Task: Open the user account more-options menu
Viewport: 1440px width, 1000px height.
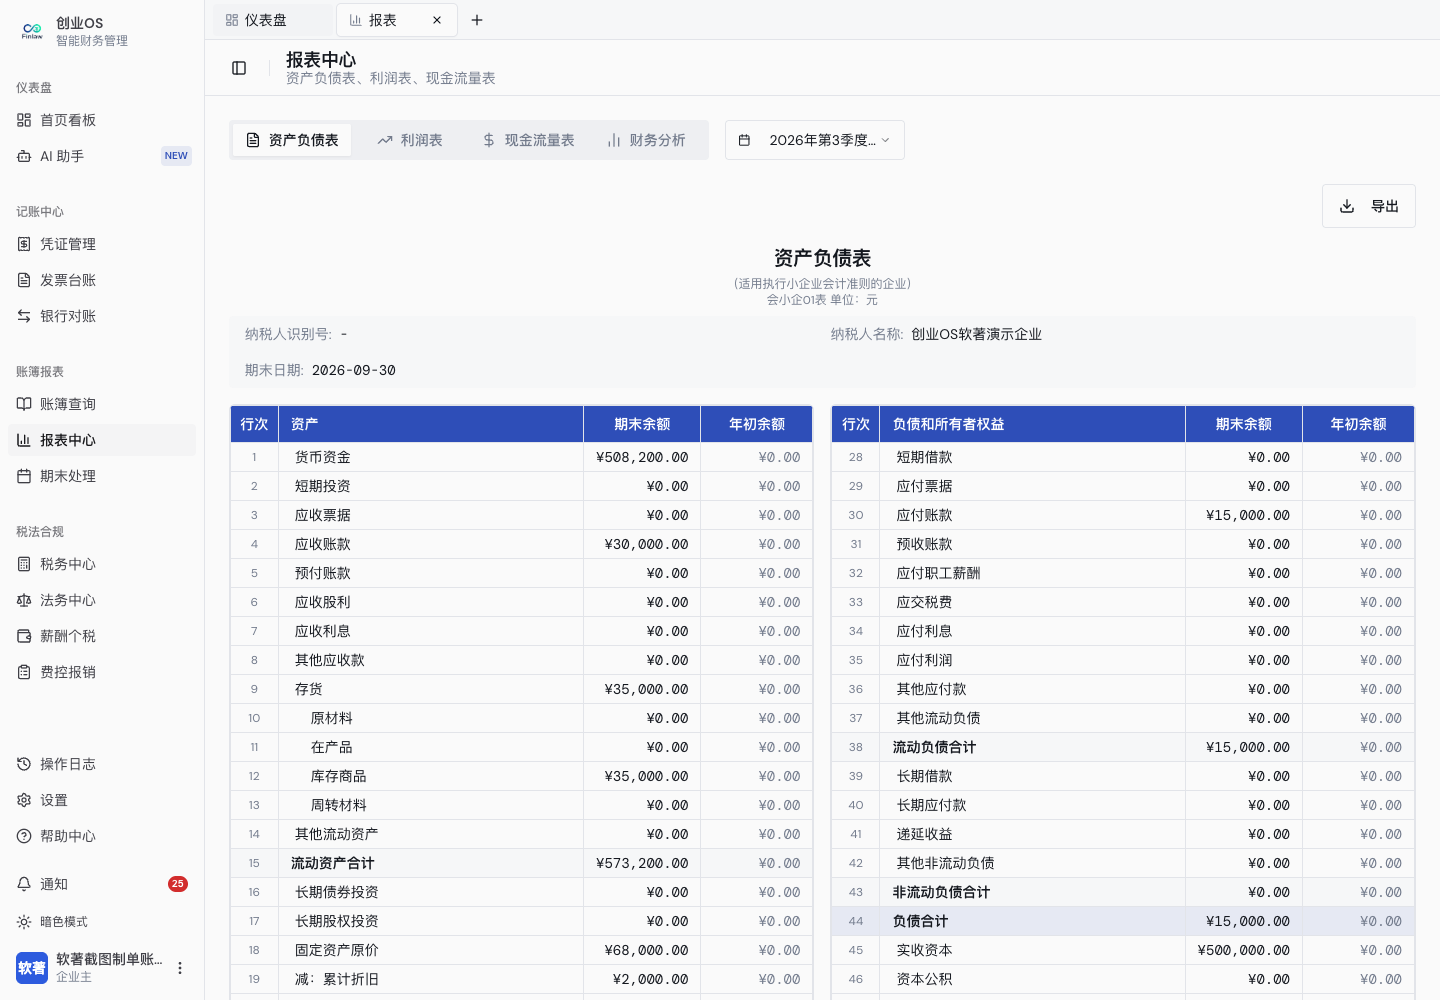Action: 180,968
